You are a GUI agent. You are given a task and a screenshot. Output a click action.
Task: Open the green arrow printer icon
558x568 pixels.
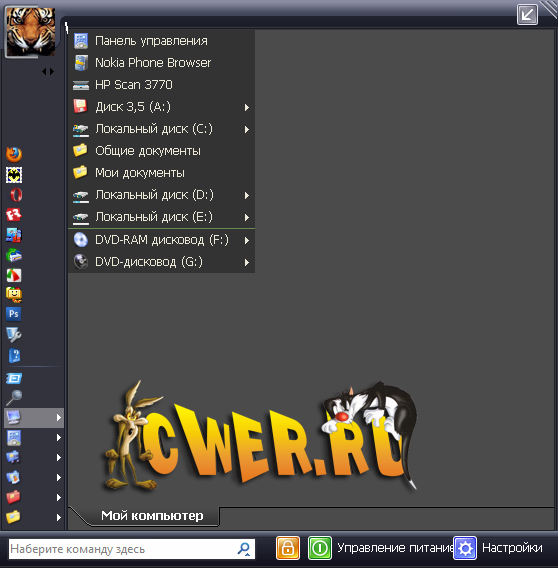(14, 255)
